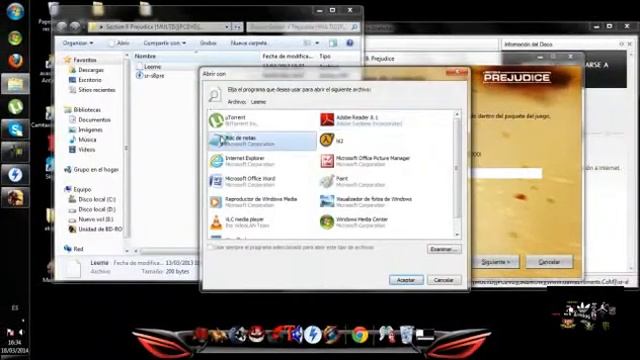Sort by Fecha de modificación column header
640x360 pixels.
[x=288, y=56]
